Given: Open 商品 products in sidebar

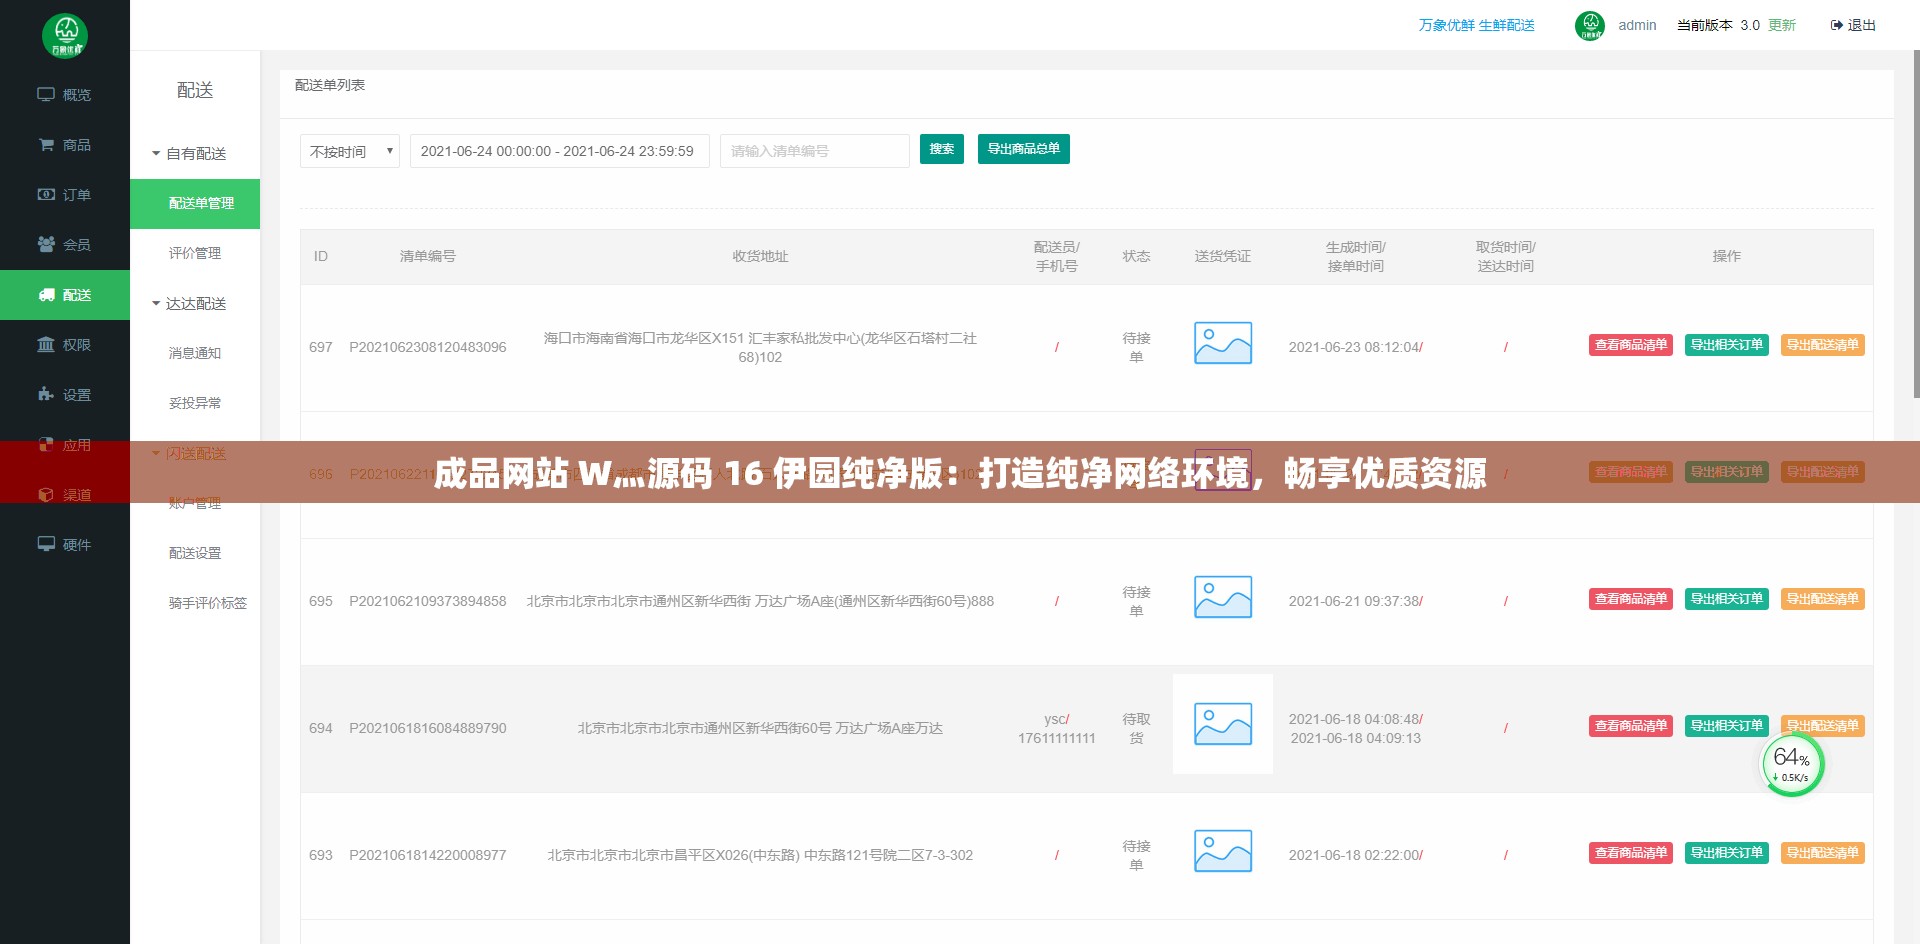Looking at the screenshot, I should coord(65,145).
